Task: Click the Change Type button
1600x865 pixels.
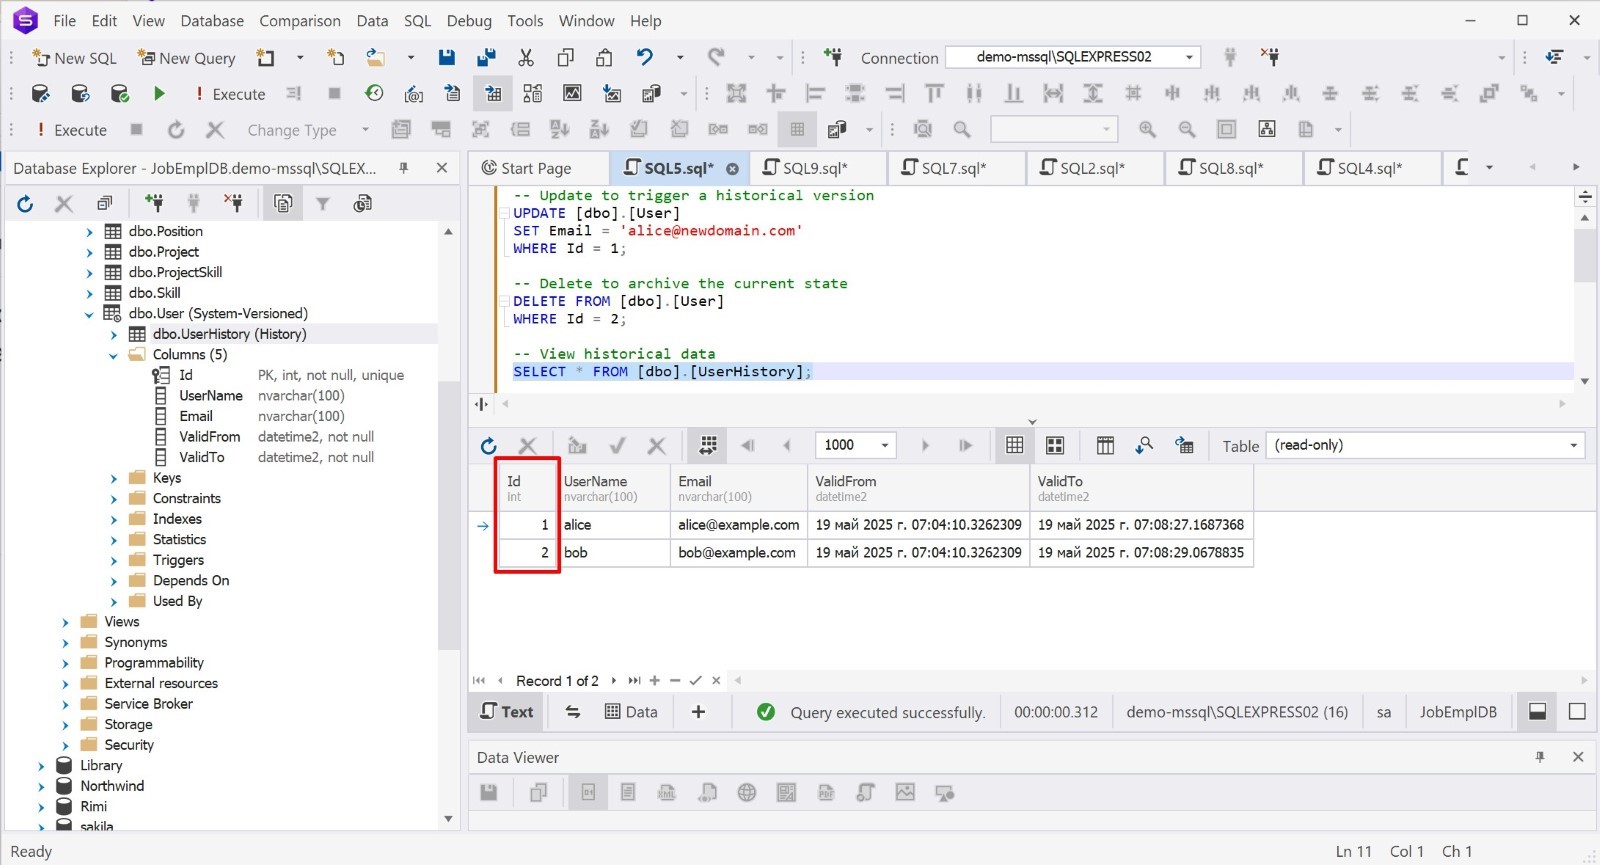Action: click(292, 130)
